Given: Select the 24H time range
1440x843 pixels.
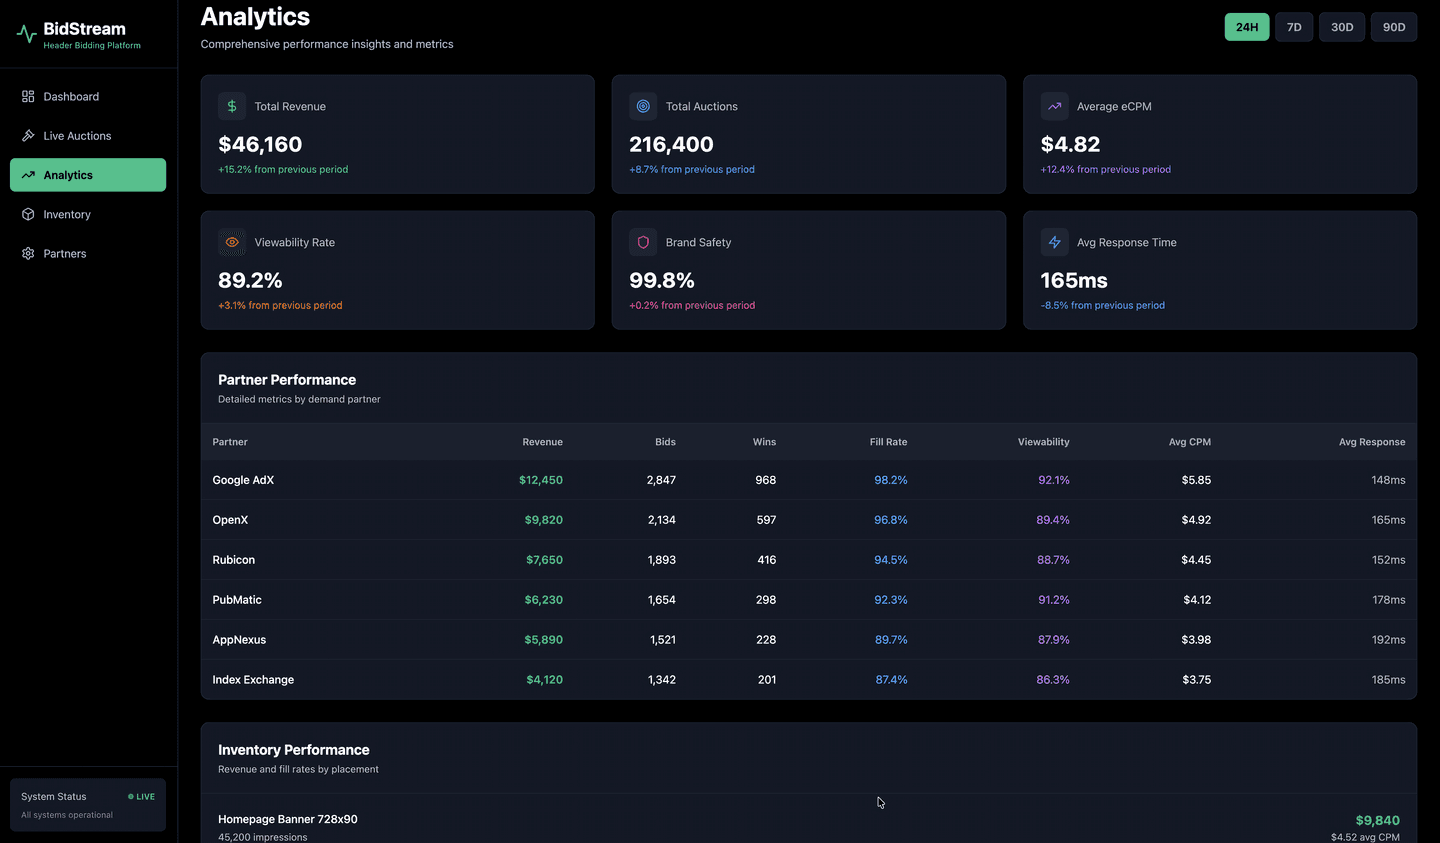Looking at the screenshot, I should pyautogui.click(x=1246, y=27).
